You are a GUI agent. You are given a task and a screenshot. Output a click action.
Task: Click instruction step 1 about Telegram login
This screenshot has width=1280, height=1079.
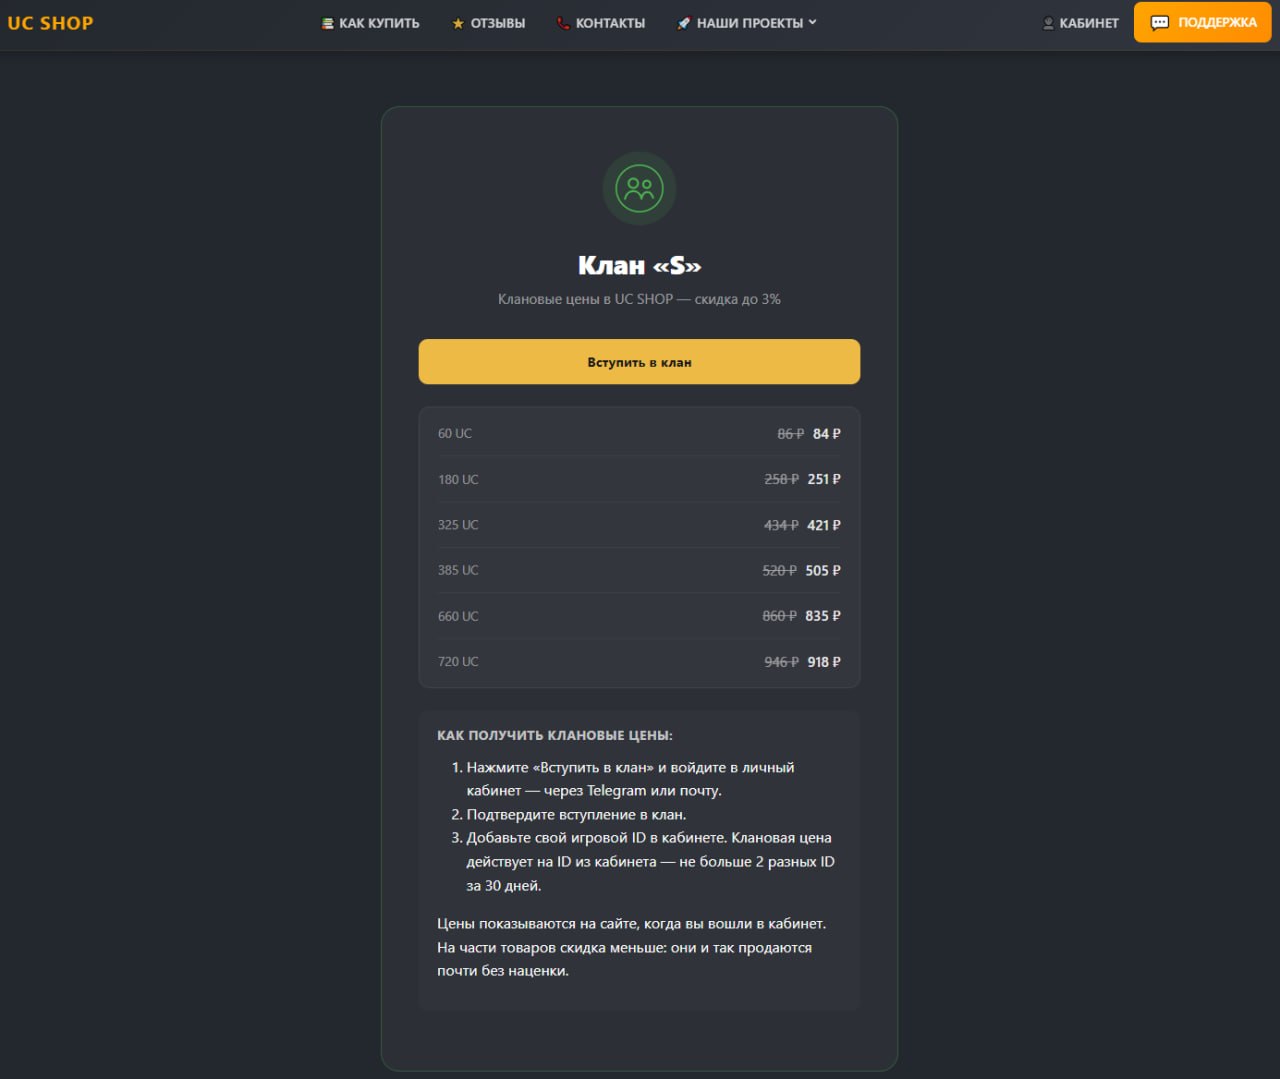[x=630, y=779]
